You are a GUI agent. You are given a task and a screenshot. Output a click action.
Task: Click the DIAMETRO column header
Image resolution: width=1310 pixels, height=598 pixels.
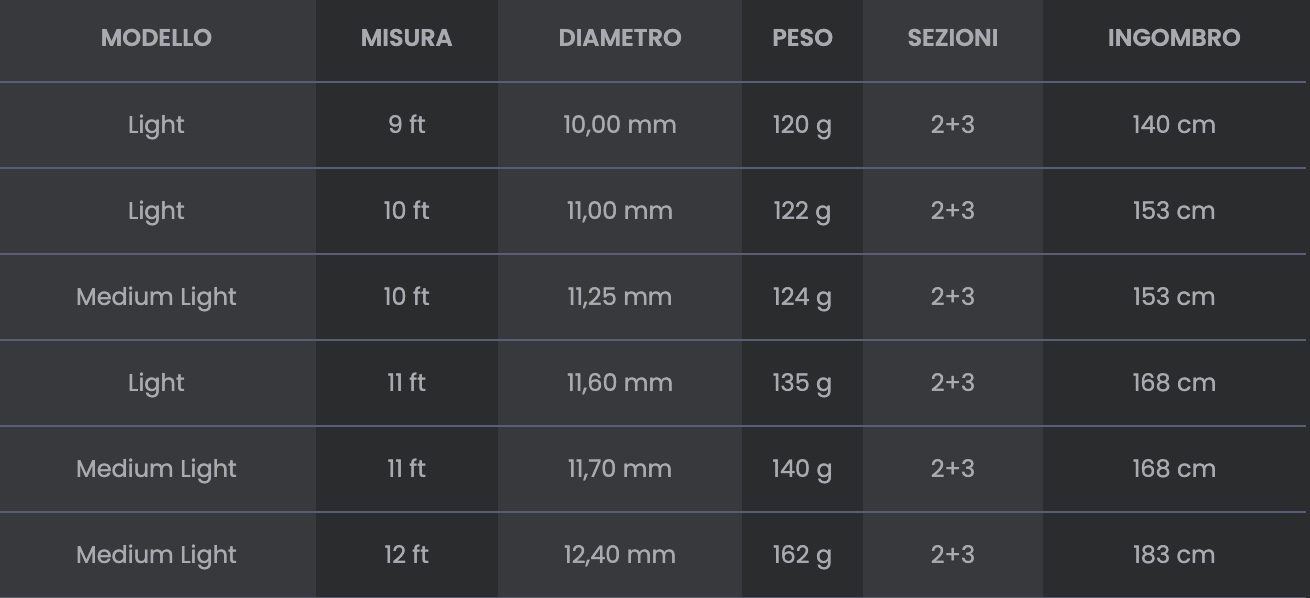(620, 38)
